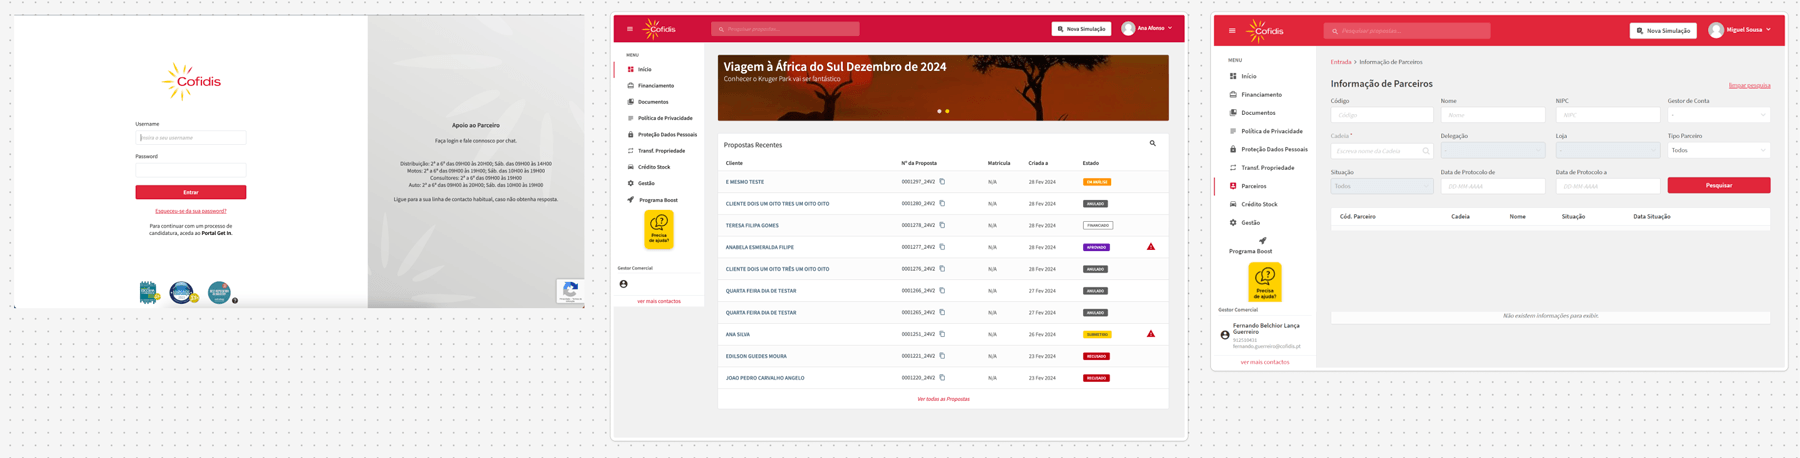1800x458 pixels.
Task: Copy proposal number 0001277_24V2
Action: (x=942, y=247)
